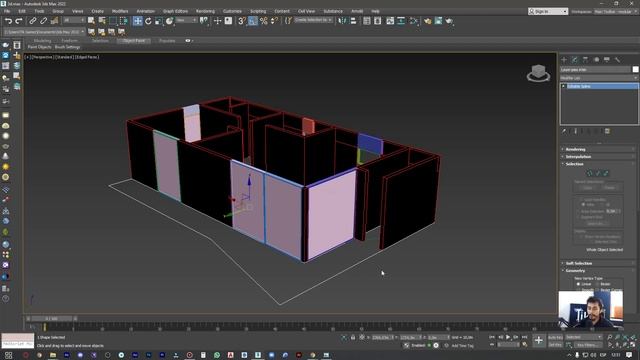This screenshot has height=360, width=640.
Task: Expand the Rendering rollout
Action: [x=575, y=149]
